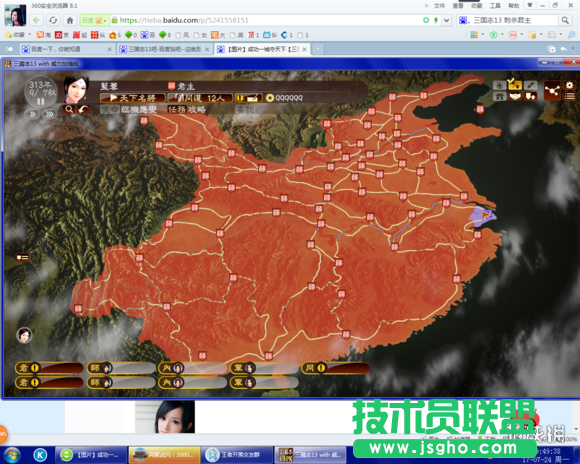
Task: Open the 12人 officers count button
Action: [x=200, y=98]
